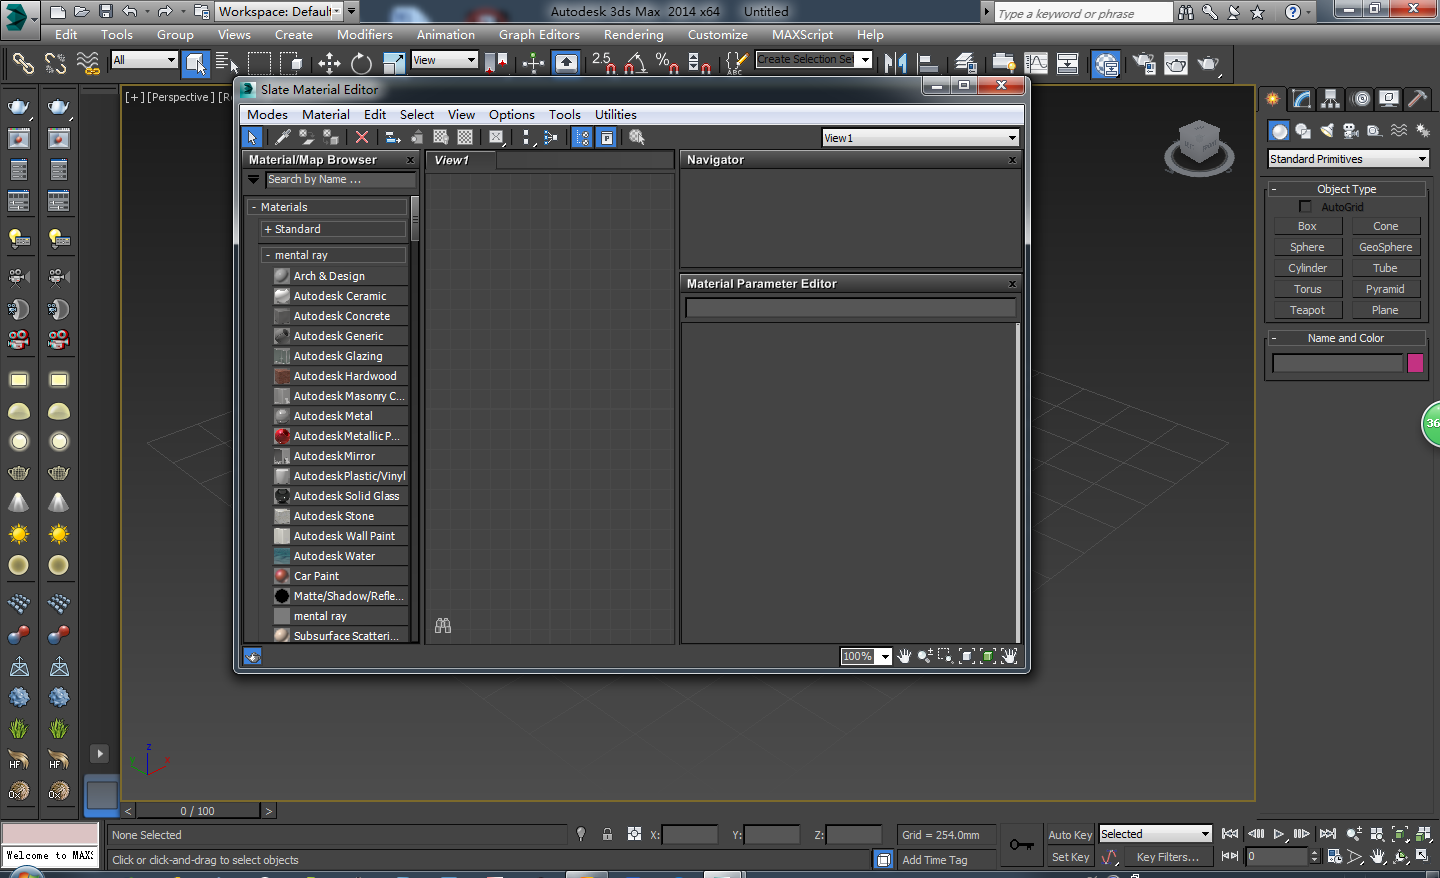Select the Pick Material from Object eyedropper

pos(283,137)
